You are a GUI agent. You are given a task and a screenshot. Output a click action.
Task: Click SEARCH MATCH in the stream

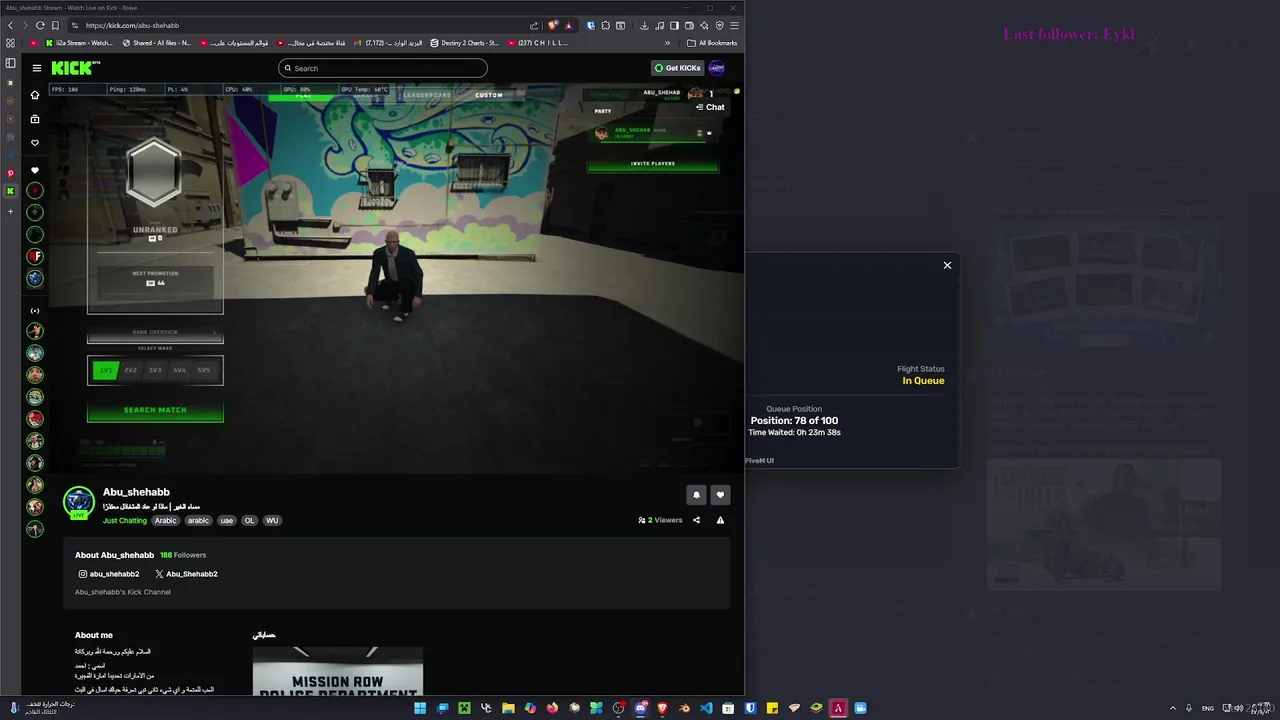pyautogui.click(x=155, y=410)
